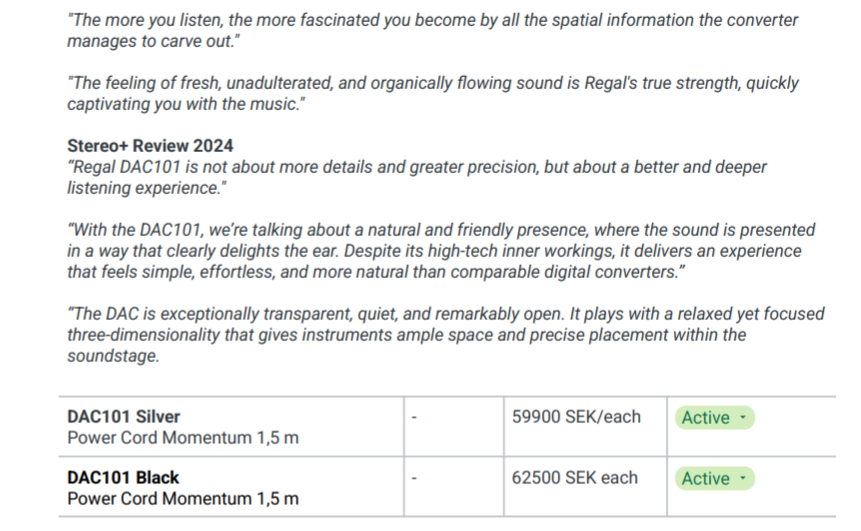Click the DAC101 Silver product name
Screen dimensions: 861x531
click(x=124, y=417)
